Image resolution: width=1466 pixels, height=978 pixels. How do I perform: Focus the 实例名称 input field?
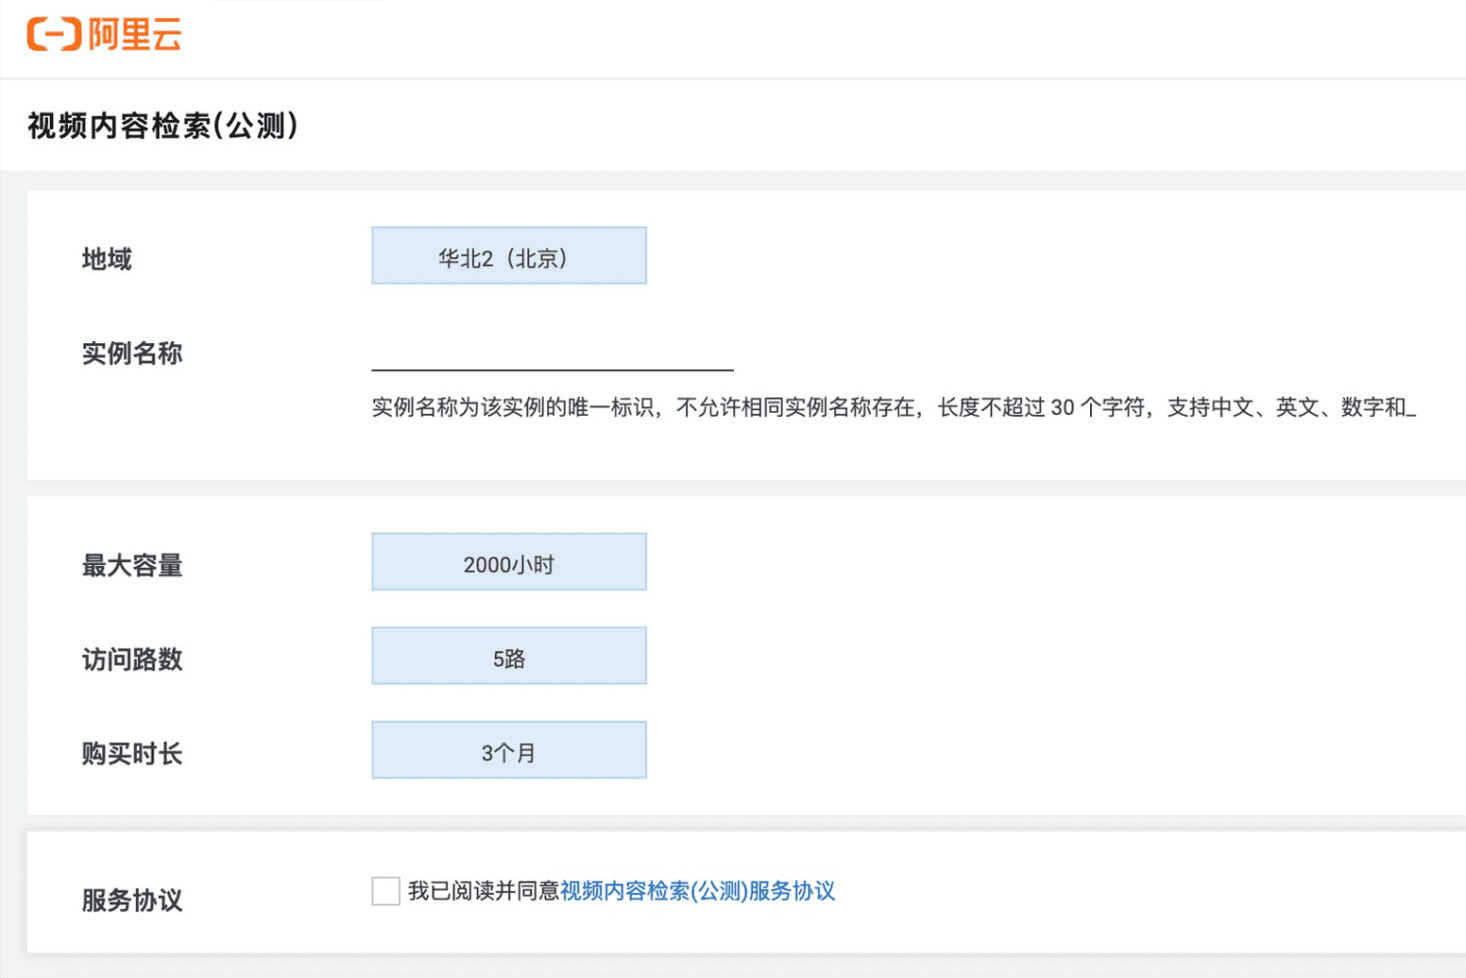(x=552, y=353)
